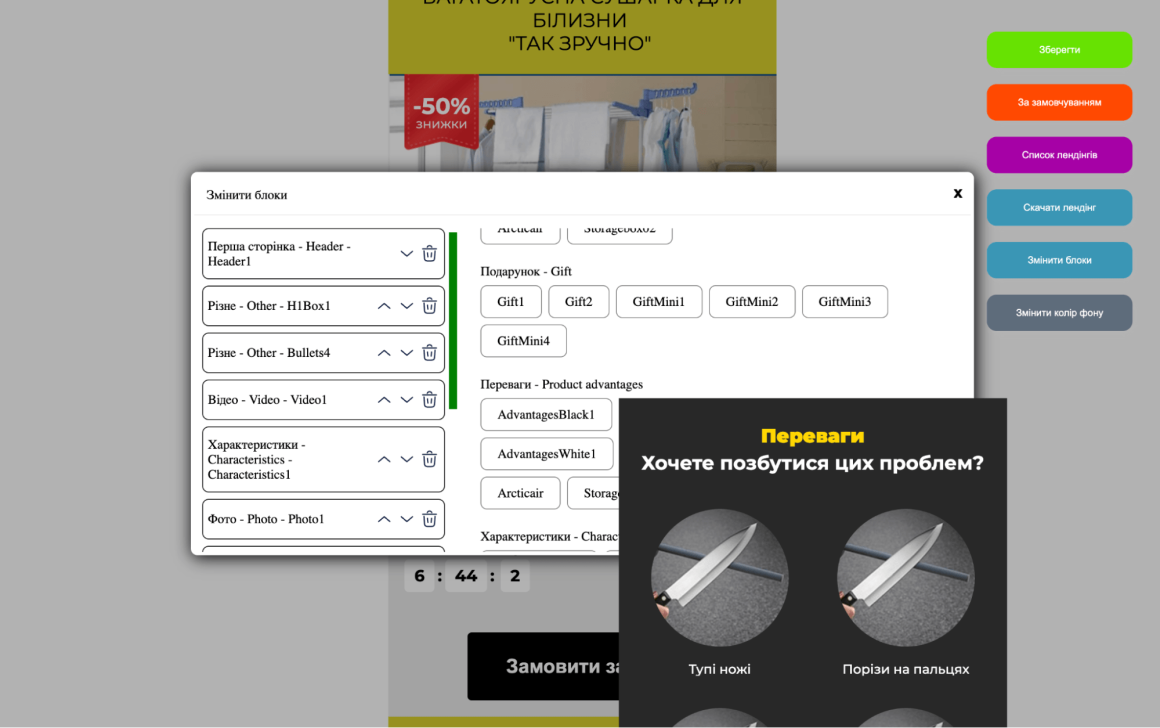1160x728 pixels.
Task: Add the AdvantagesWhite1 block
Action: [547, 454]
